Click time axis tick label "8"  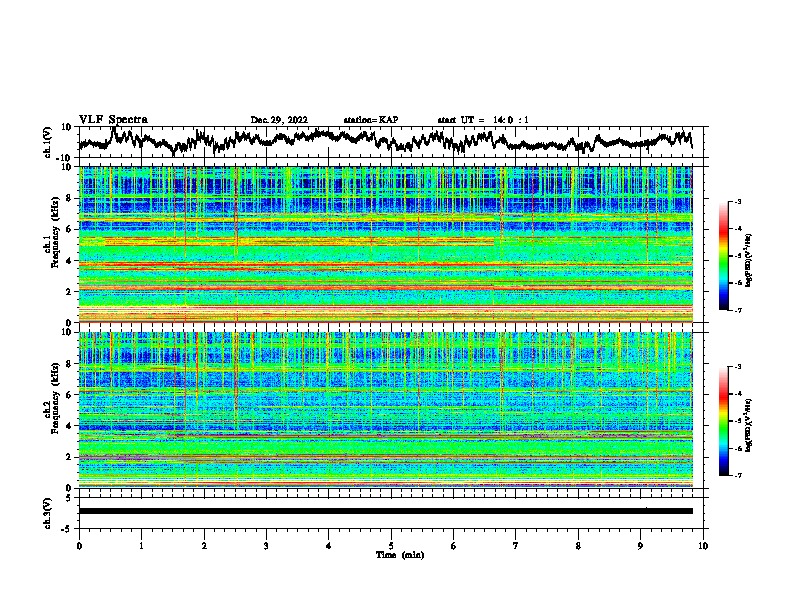578,546
